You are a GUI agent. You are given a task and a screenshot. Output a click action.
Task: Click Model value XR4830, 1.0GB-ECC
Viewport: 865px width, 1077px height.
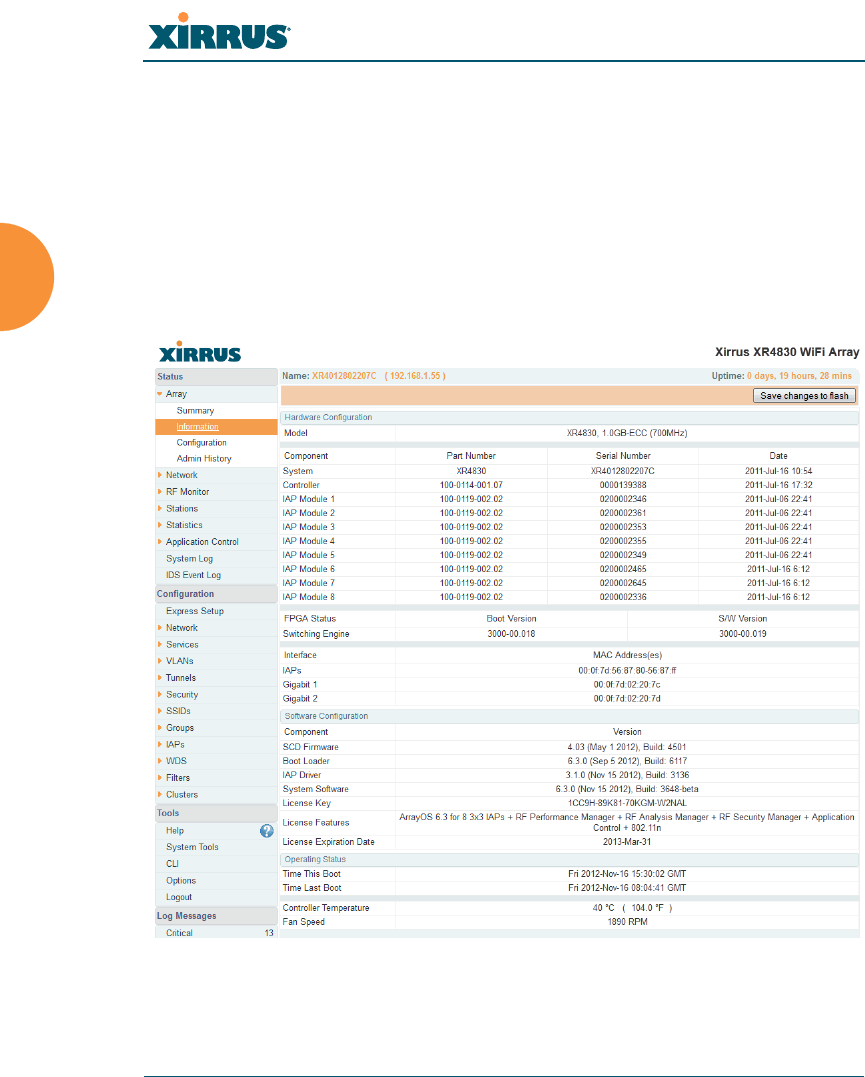point(627,433)
